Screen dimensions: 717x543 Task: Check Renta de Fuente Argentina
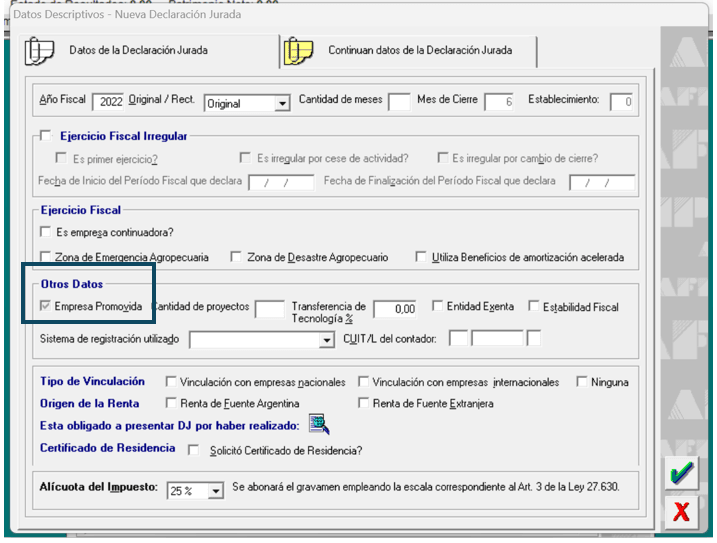[x=172, y=404]
